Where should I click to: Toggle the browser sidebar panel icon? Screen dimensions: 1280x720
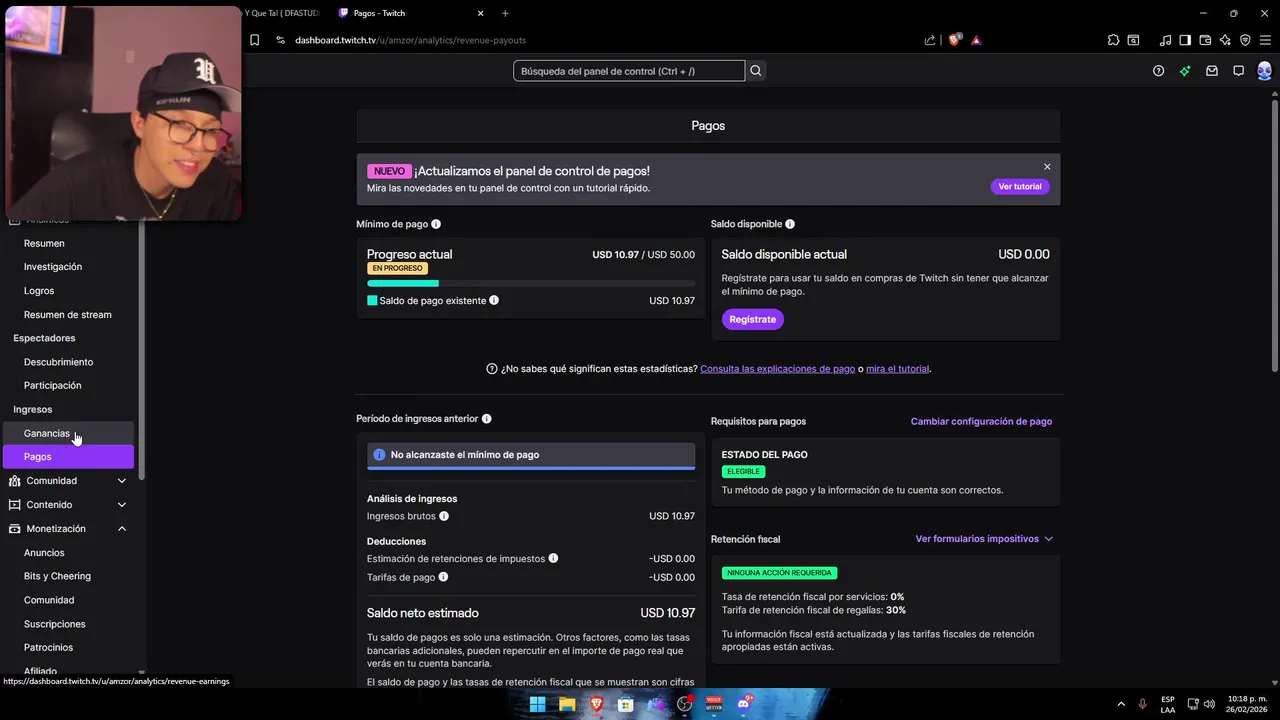pyautogui.click(x=1185, y=40)
